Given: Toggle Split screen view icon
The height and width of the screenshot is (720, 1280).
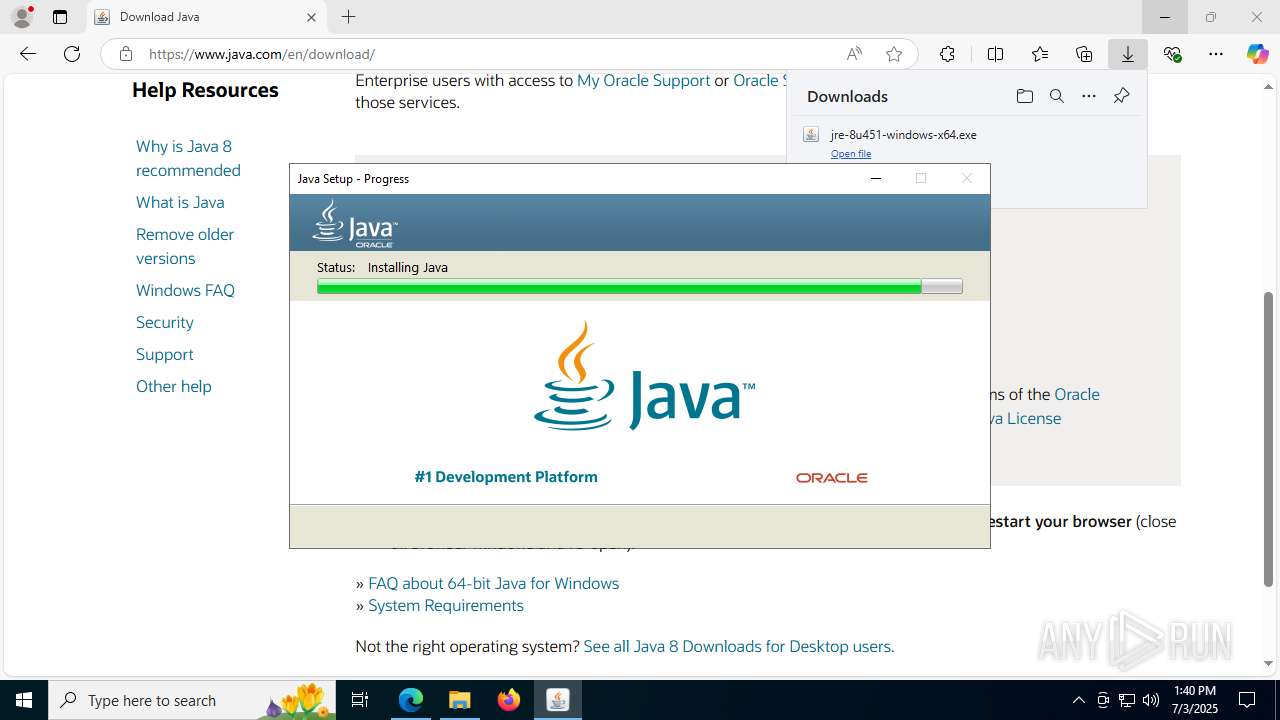Looking at the screenshot, I should click(x=995, y=54).
